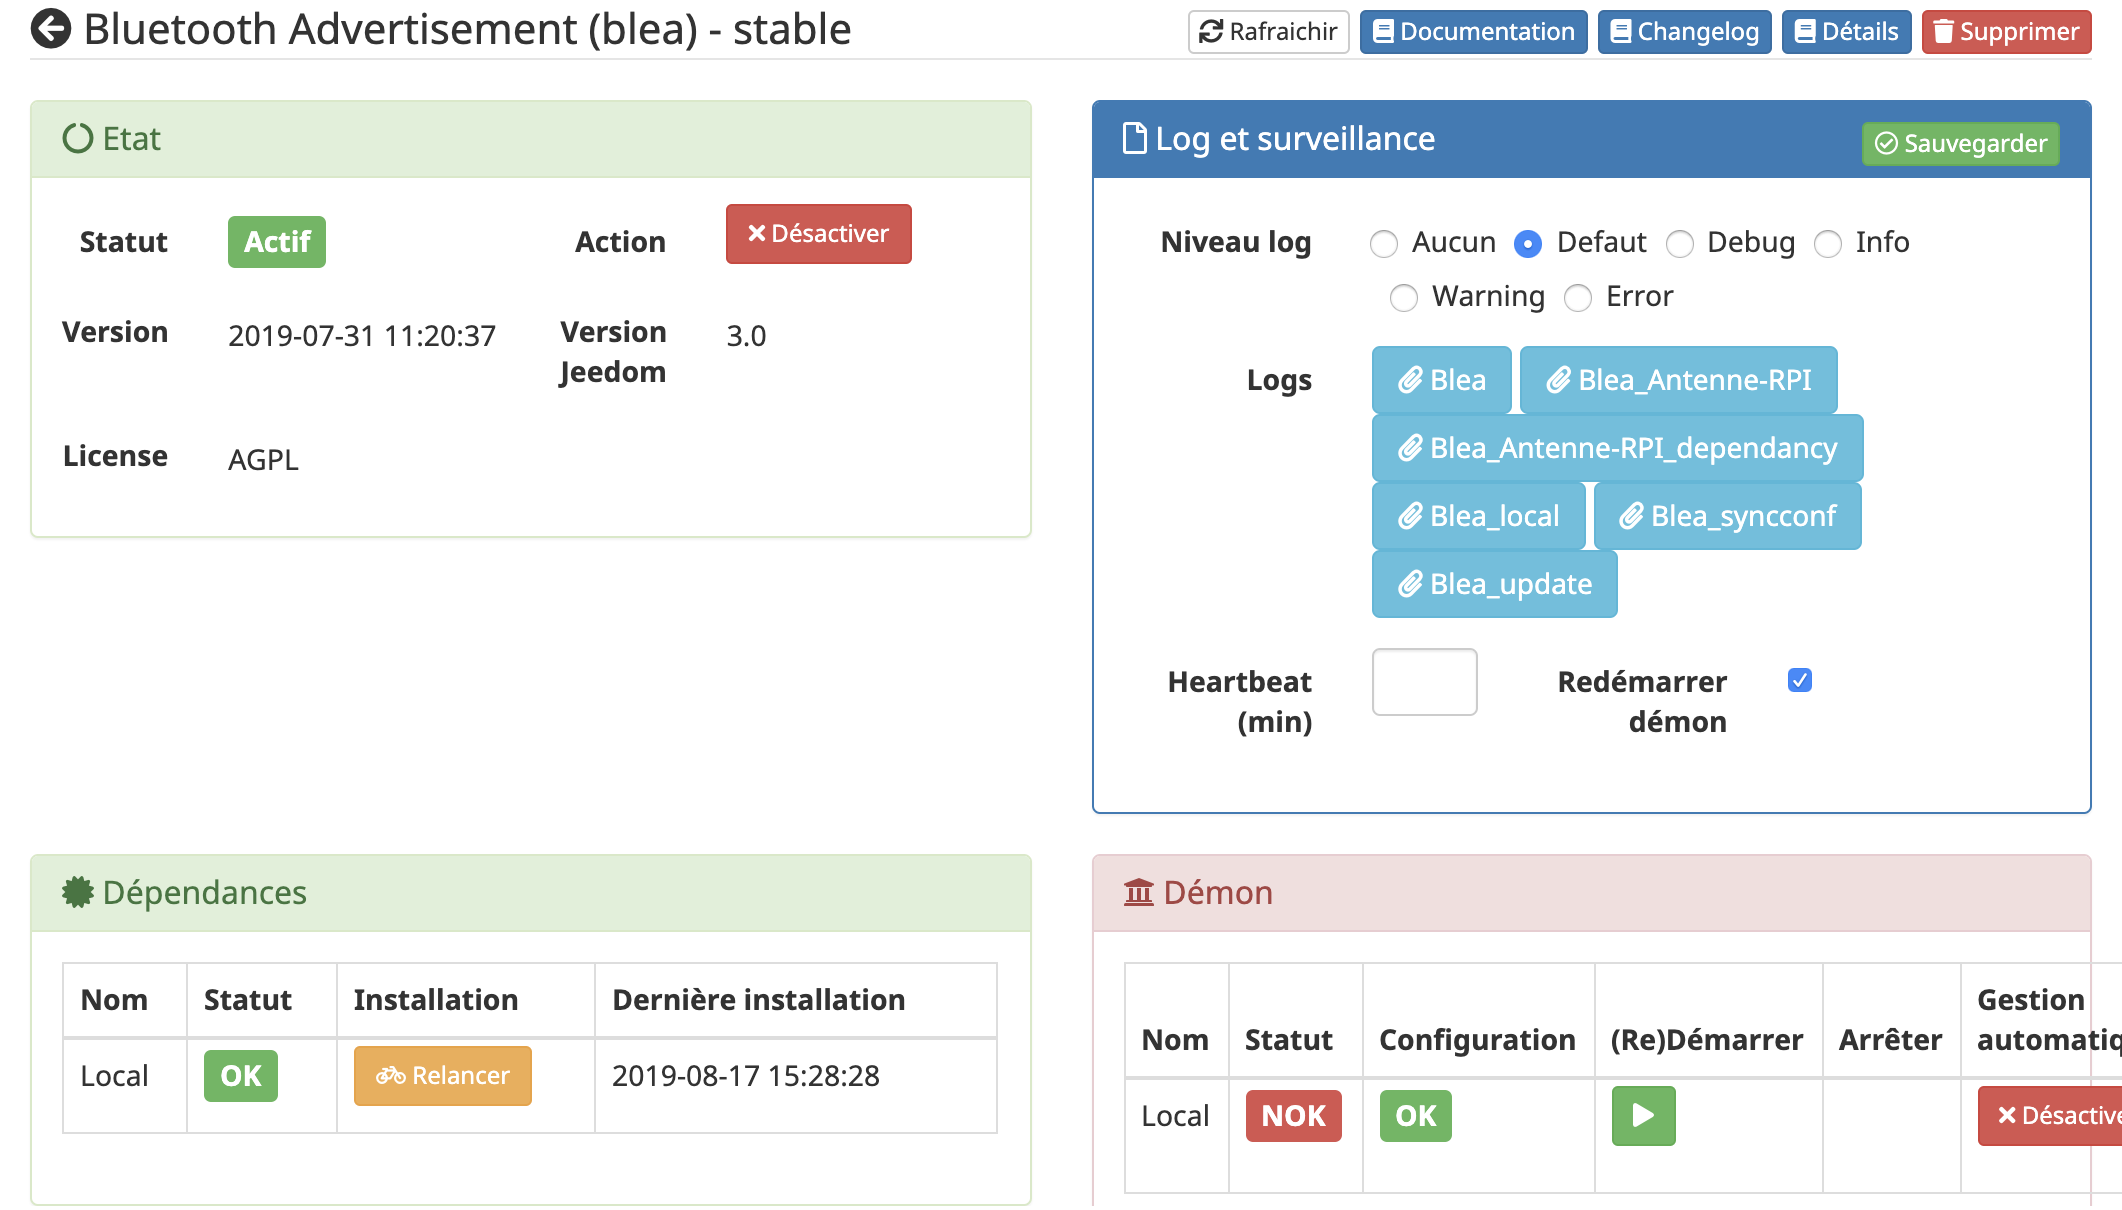Click the Local row name in Démon table

tap(1175, 1116)
